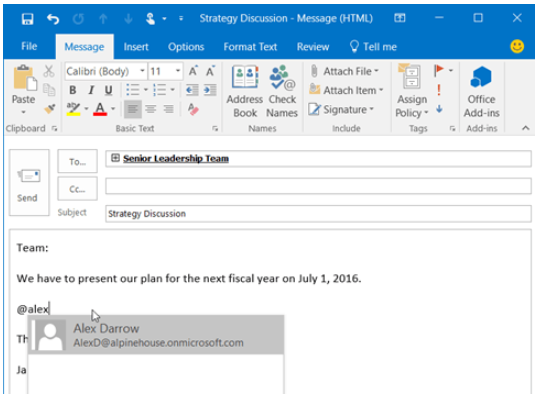Toggle Center paragraph alignment
The height and width of the screenshot is (400, 539).
[x=150, y=109]
